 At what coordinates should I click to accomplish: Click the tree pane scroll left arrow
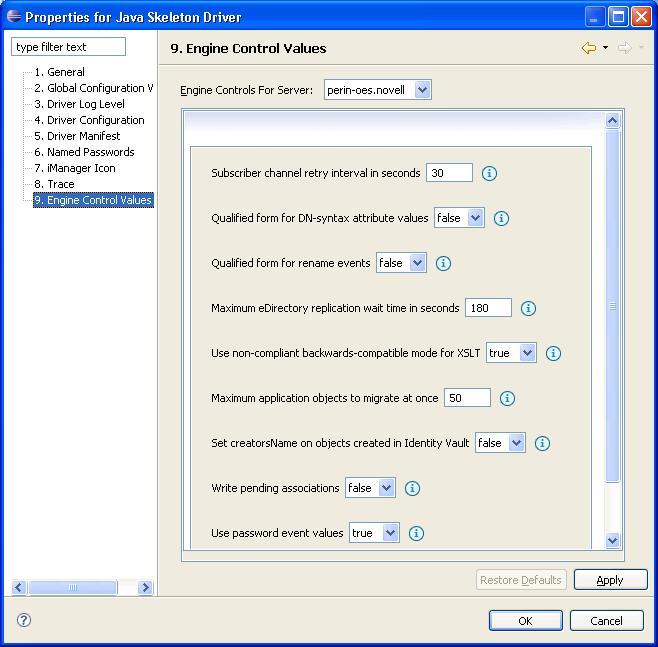point(19,587)
